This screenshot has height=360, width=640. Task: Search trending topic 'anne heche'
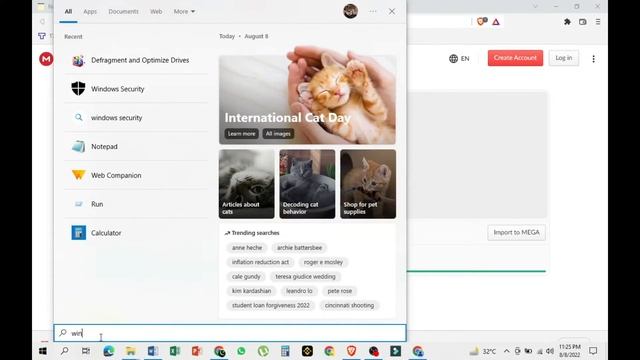[x=247, y=248]
